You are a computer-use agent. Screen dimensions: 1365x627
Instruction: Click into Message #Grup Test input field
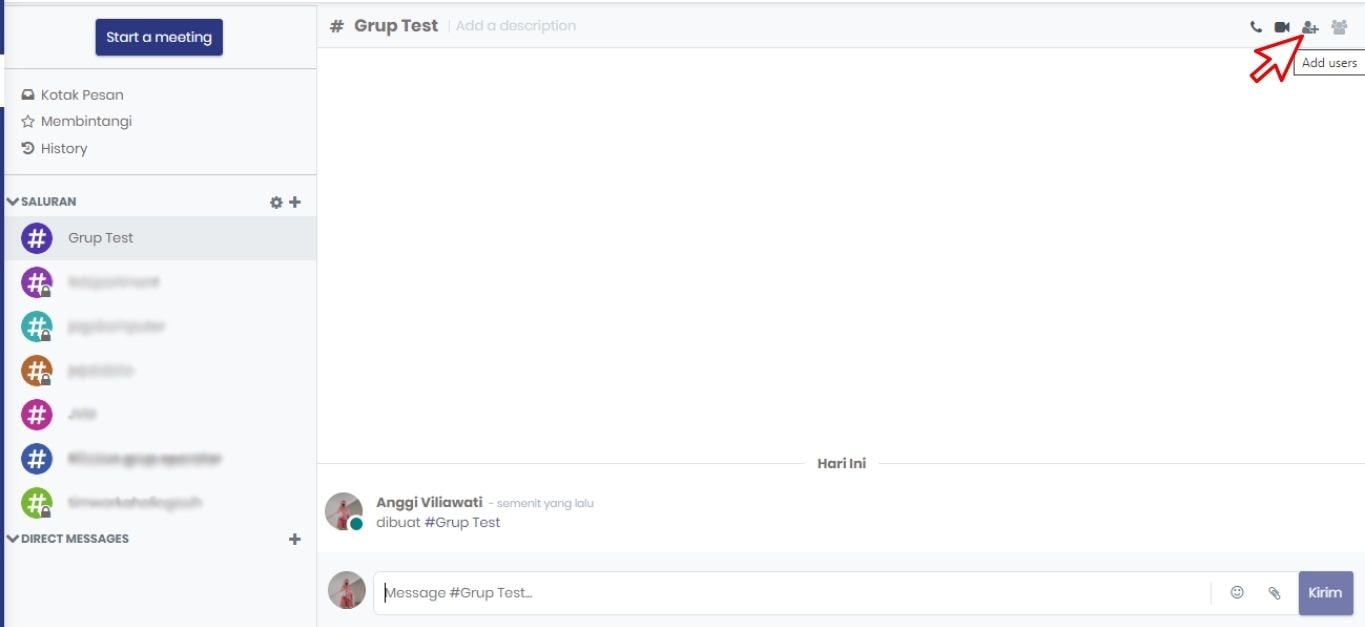coord(792,593)
